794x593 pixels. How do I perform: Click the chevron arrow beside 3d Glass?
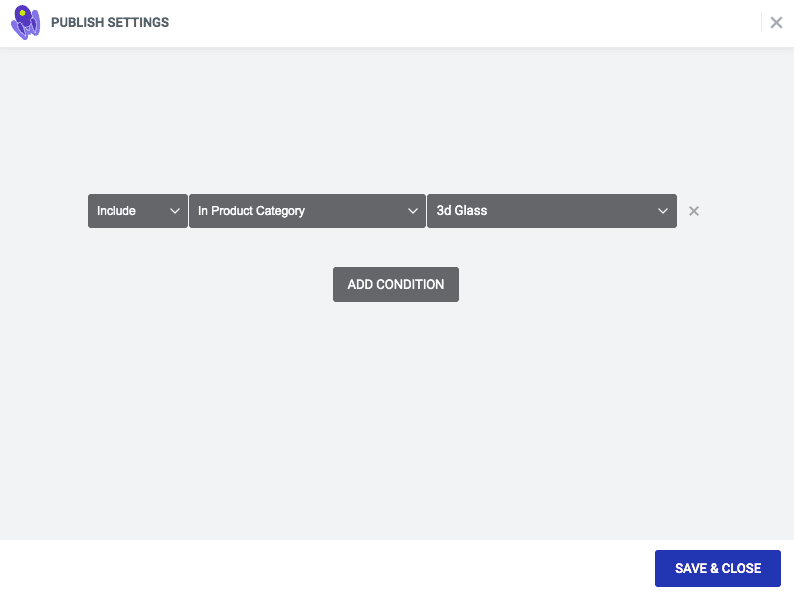662,211
